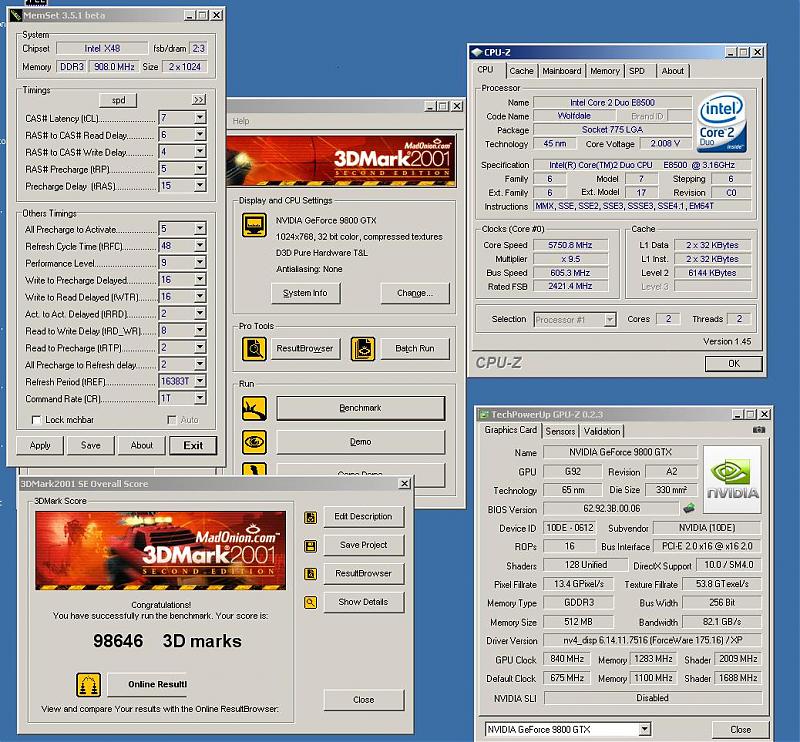The height and width of the screenshot is (742, 800).
Task: Open the GeForce 9800 GTX selector dropdown
Action: point(644,729)
